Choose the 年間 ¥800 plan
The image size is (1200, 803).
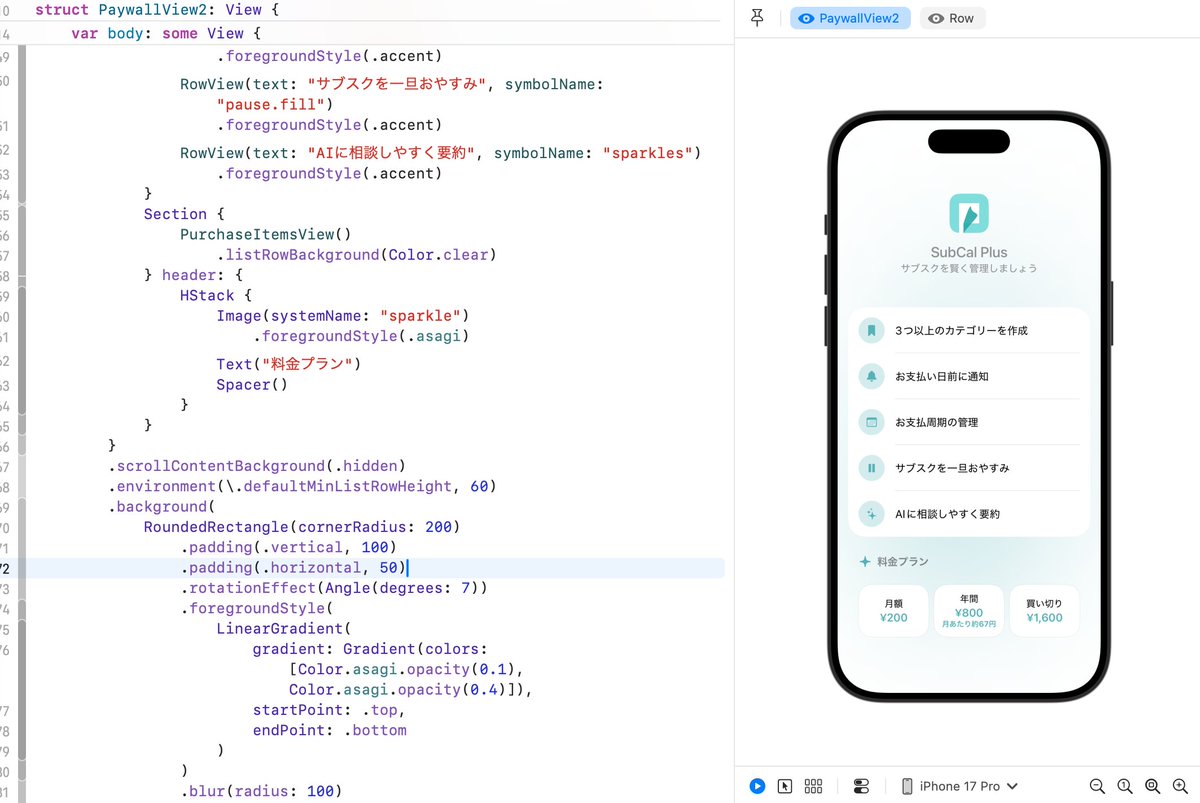[968, 611]
